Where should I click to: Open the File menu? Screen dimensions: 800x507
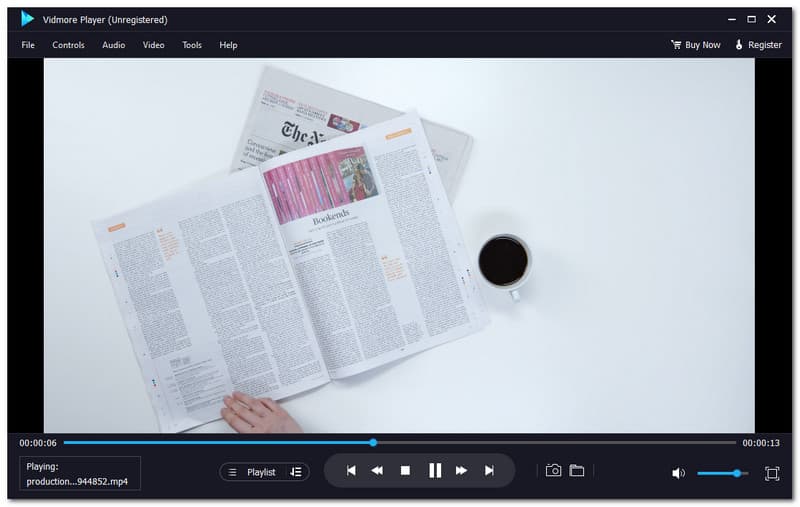coord(28,45)
